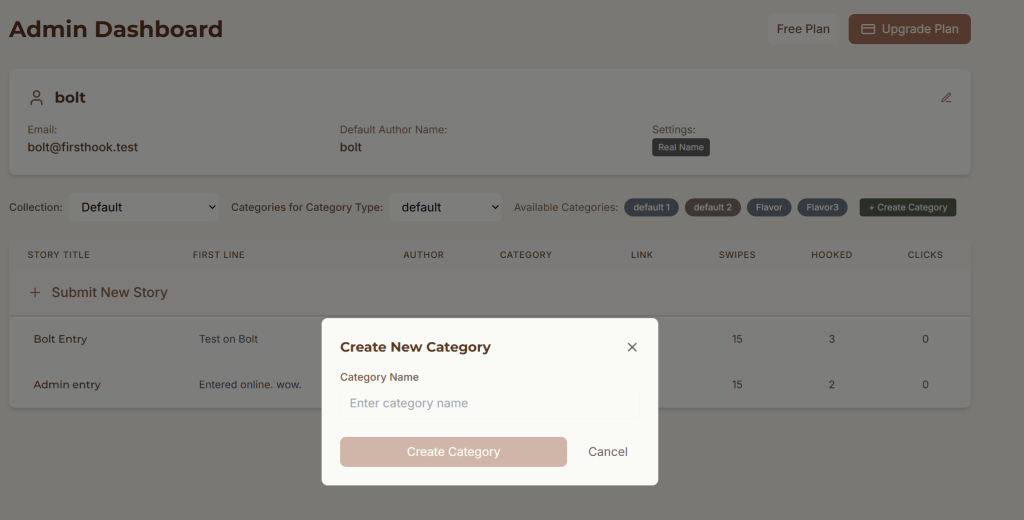The image size is (1024, 520).
Task: Open the Collection dropdown
Action: pos(144,207)
